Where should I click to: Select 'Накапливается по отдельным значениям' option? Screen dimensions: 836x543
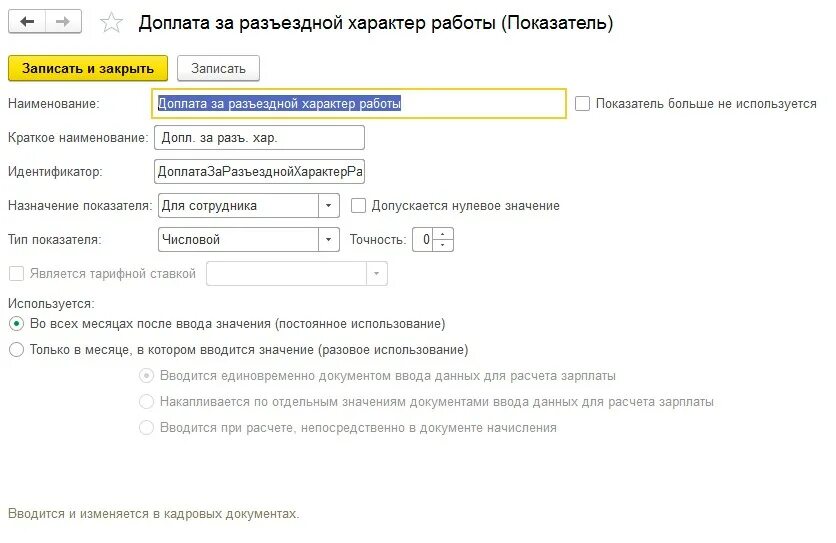[x=147, y=401]
